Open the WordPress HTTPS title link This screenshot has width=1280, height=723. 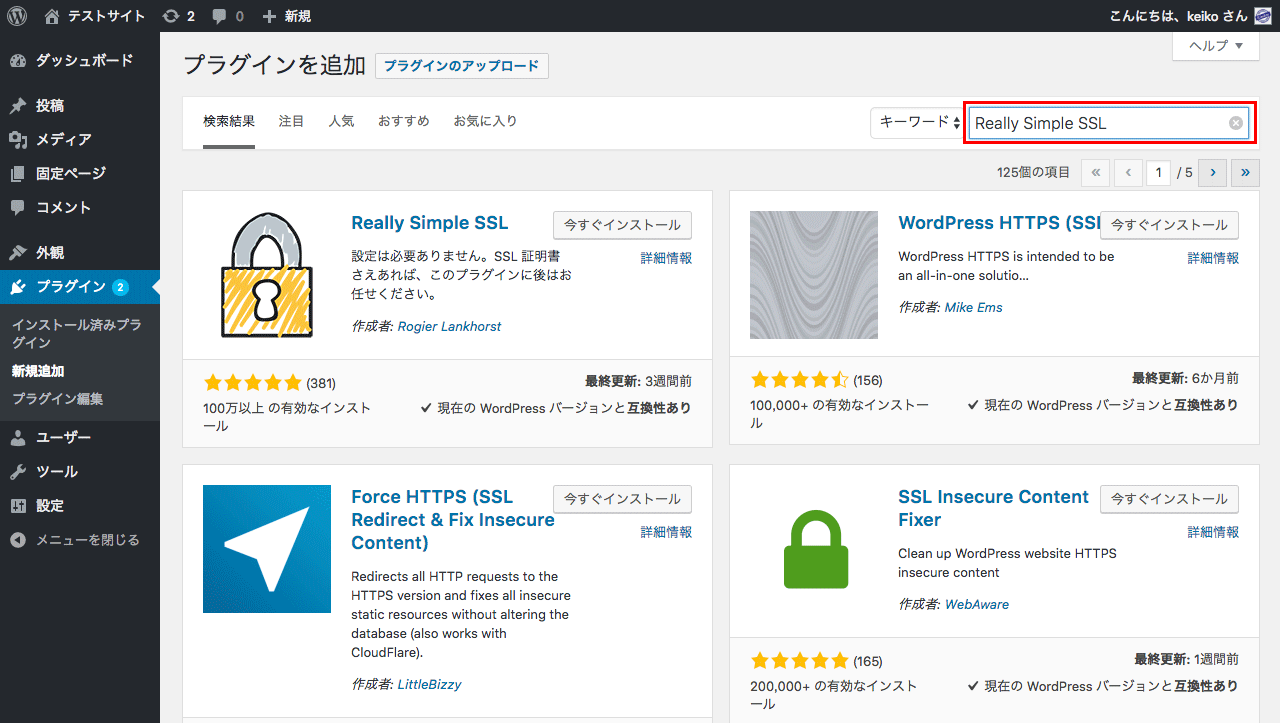click(999, 223)
